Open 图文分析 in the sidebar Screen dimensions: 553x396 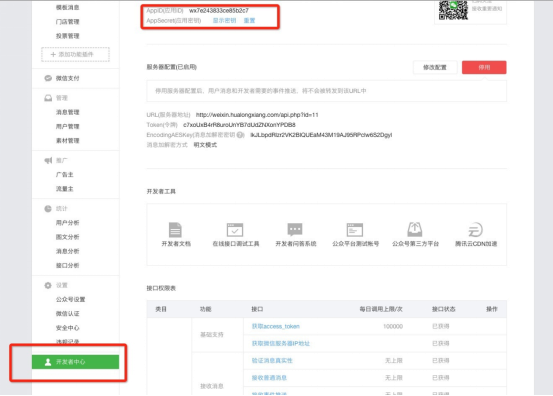tap(68, 237)
